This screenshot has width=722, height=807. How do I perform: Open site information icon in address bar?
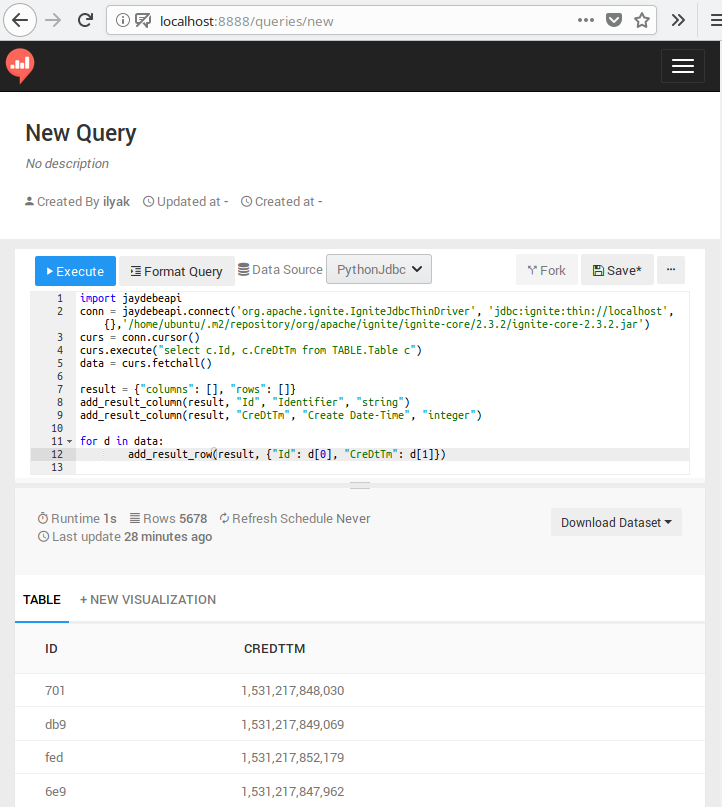tap(122, 21)
